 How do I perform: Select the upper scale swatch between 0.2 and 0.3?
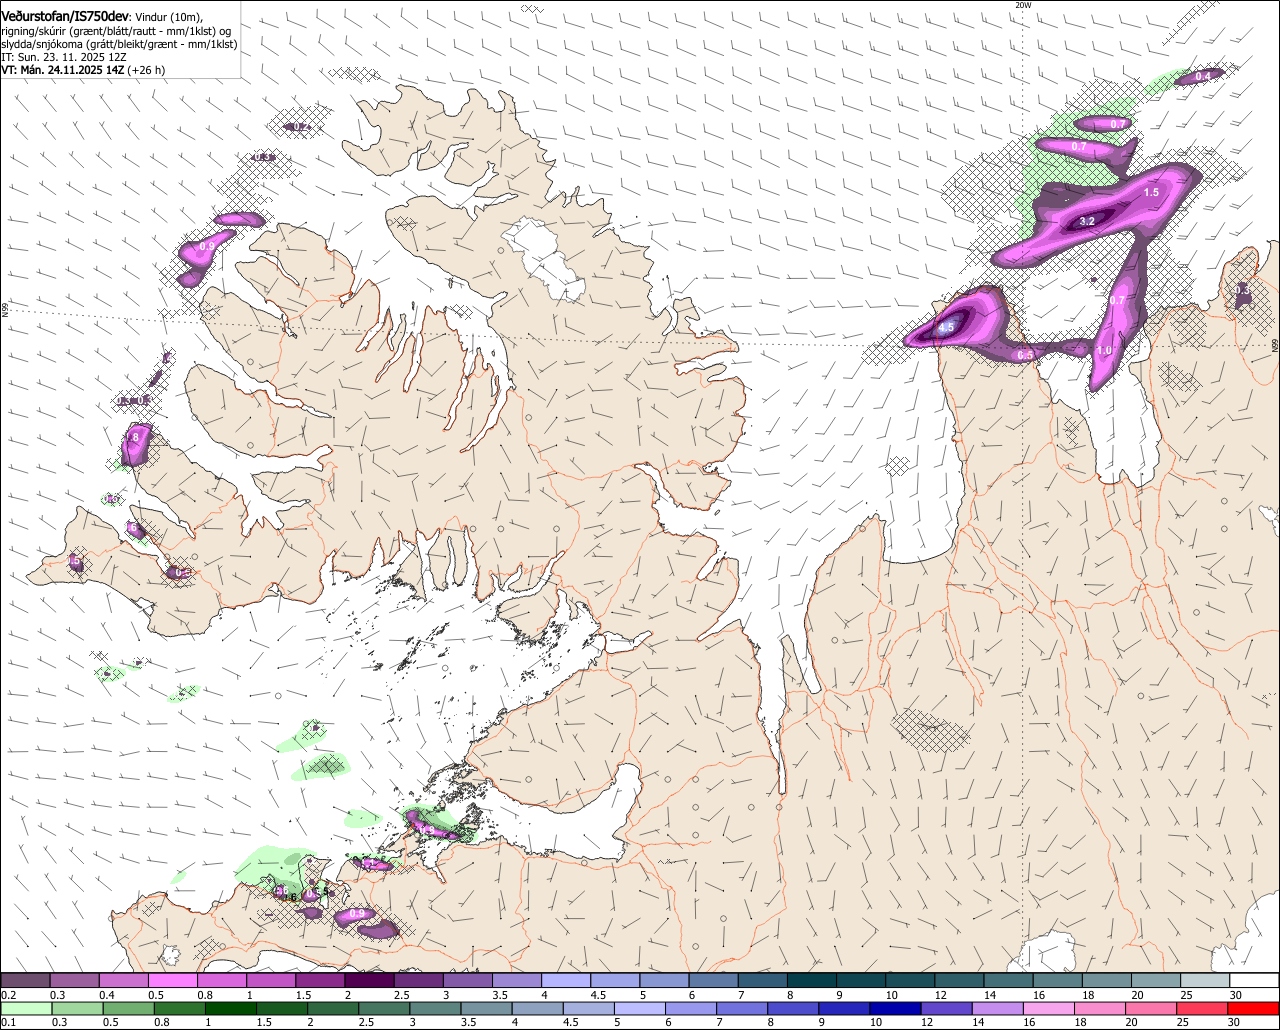(x=26, y=981)
